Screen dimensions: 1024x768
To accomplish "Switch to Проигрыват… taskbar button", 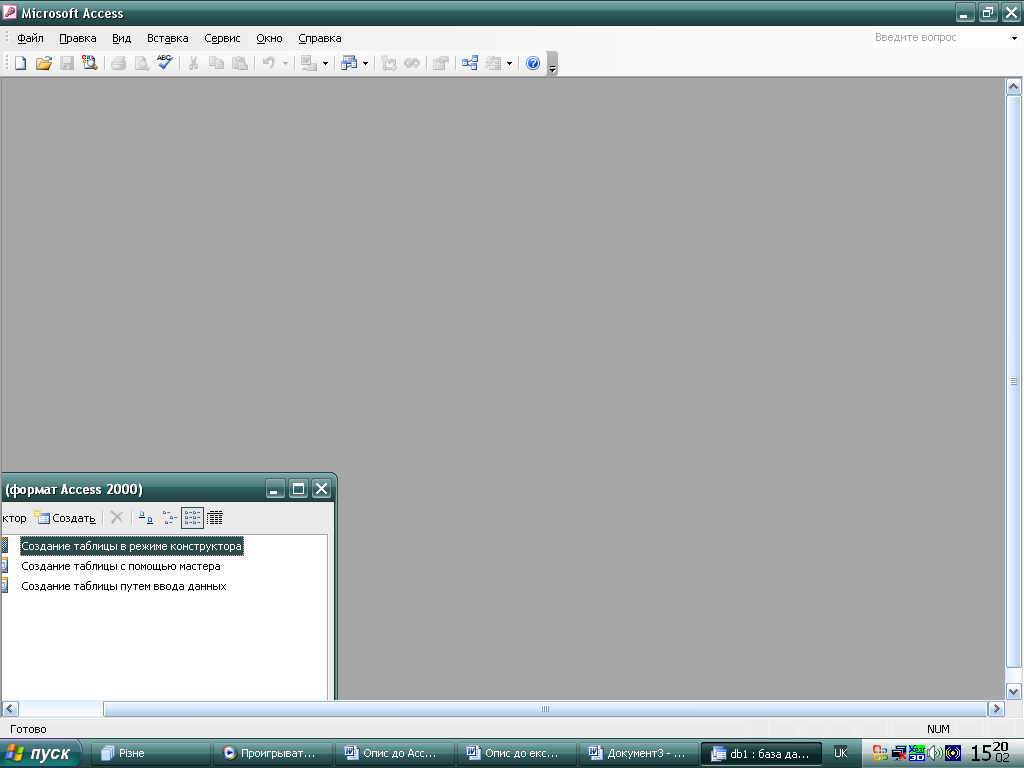I will coord(273,754).
